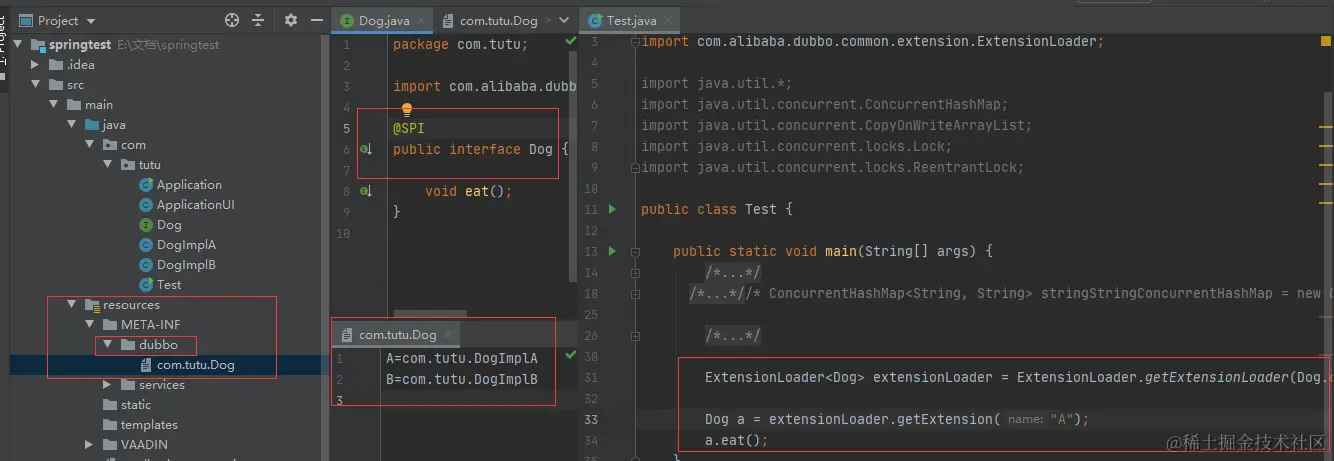1334x461 pixels.
Task: Click '@SPI' annotation in Dog.java
Action: coord(409,128)
